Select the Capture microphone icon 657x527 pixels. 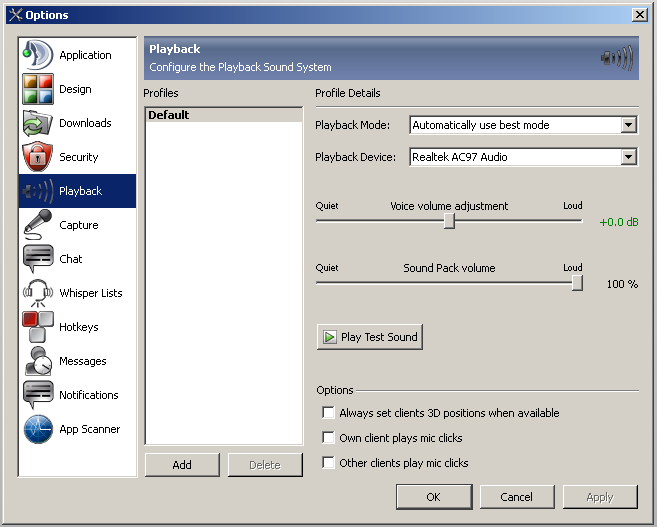coord(38,225)
